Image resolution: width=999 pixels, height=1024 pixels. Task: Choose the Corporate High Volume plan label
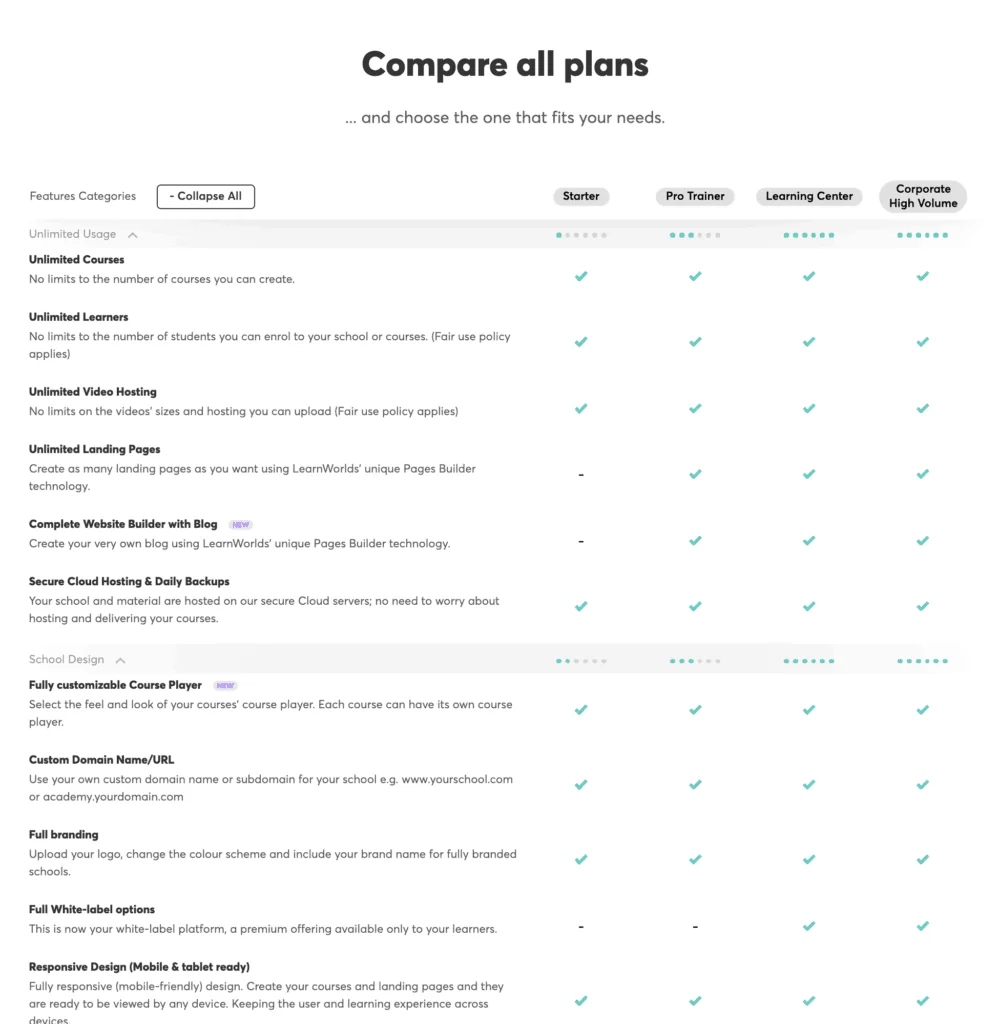(x=923, y=196)
